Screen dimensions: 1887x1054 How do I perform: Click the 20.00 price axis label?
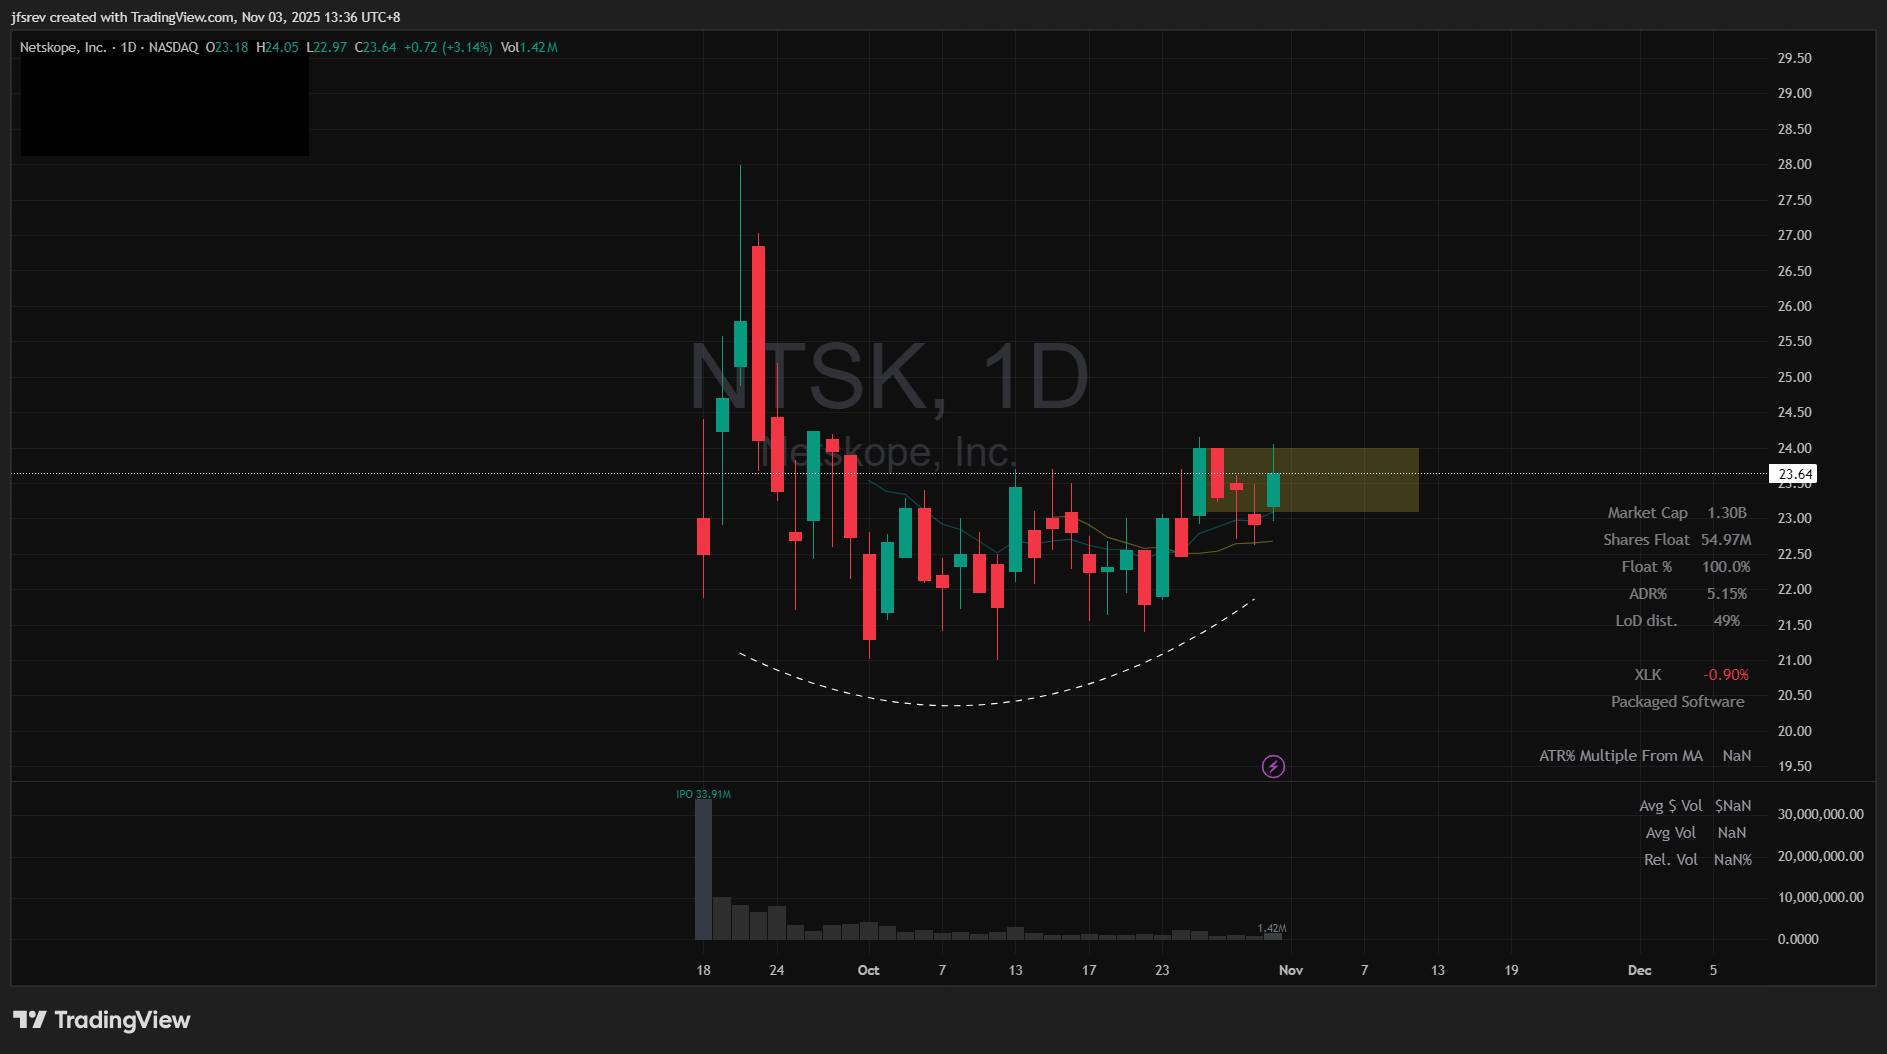pyautogui.click(x=1794, y=731)
